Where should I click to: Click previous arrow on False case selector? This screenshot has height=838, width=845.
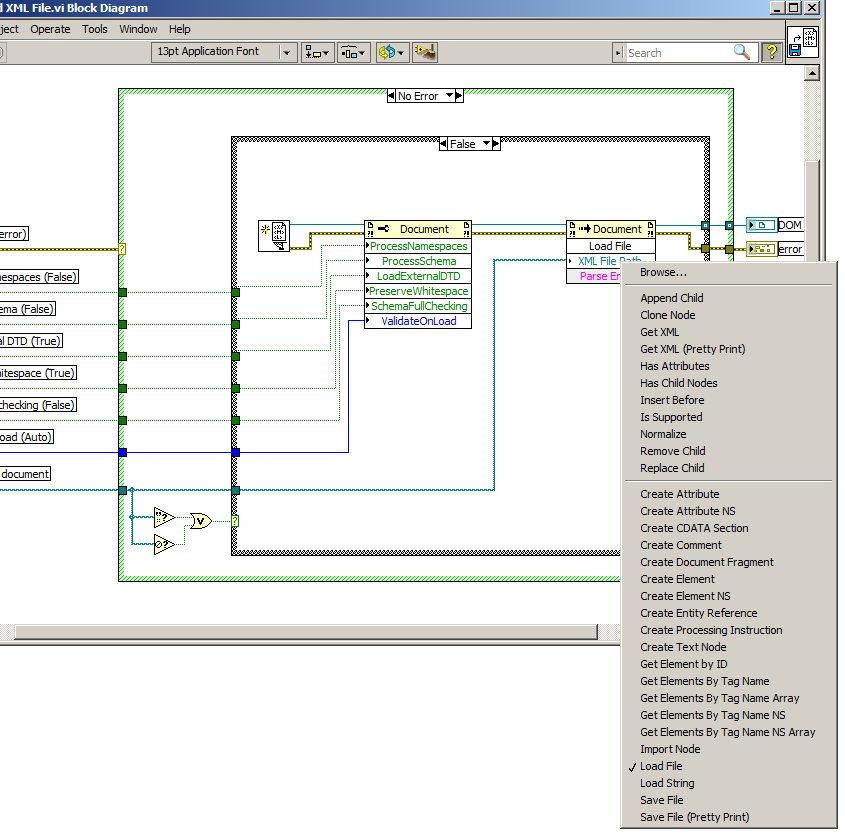click(x=445, y=144)
